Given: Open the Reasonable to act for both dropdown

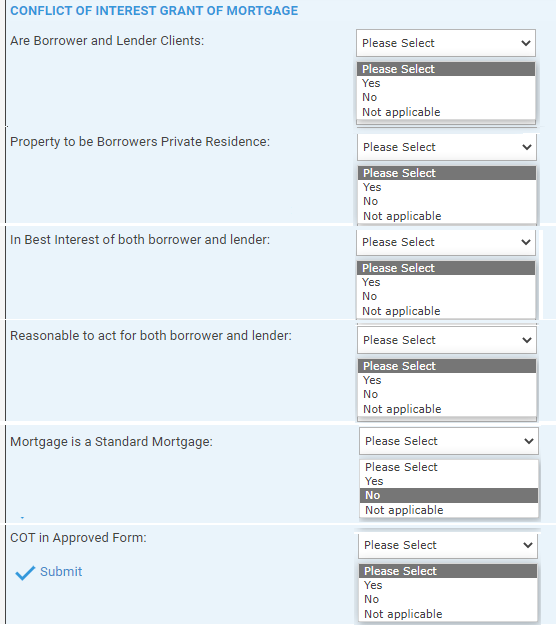Looking at the screenshot, I should pos(447,340).
